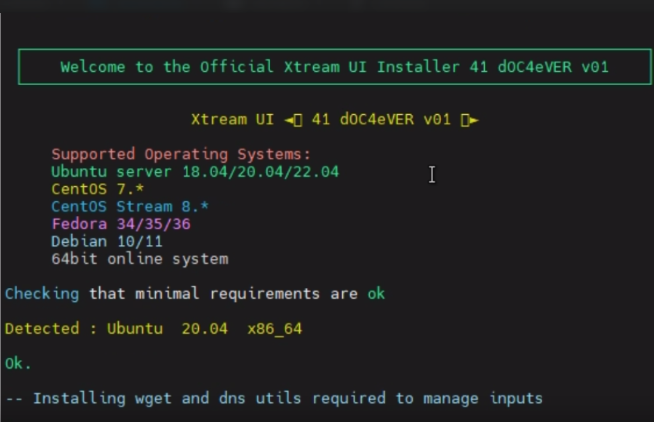Click the 'CentOS Stream 8.*' line
Screen dimensions: 654x422
pos(130,207)
